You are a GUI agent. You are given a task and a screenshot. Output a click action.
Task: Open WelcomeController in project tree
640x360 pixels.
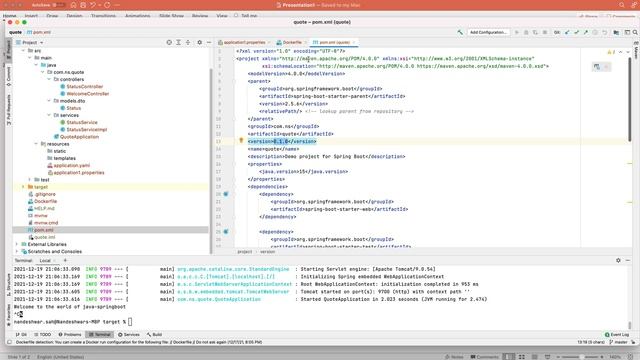point(88,93)
